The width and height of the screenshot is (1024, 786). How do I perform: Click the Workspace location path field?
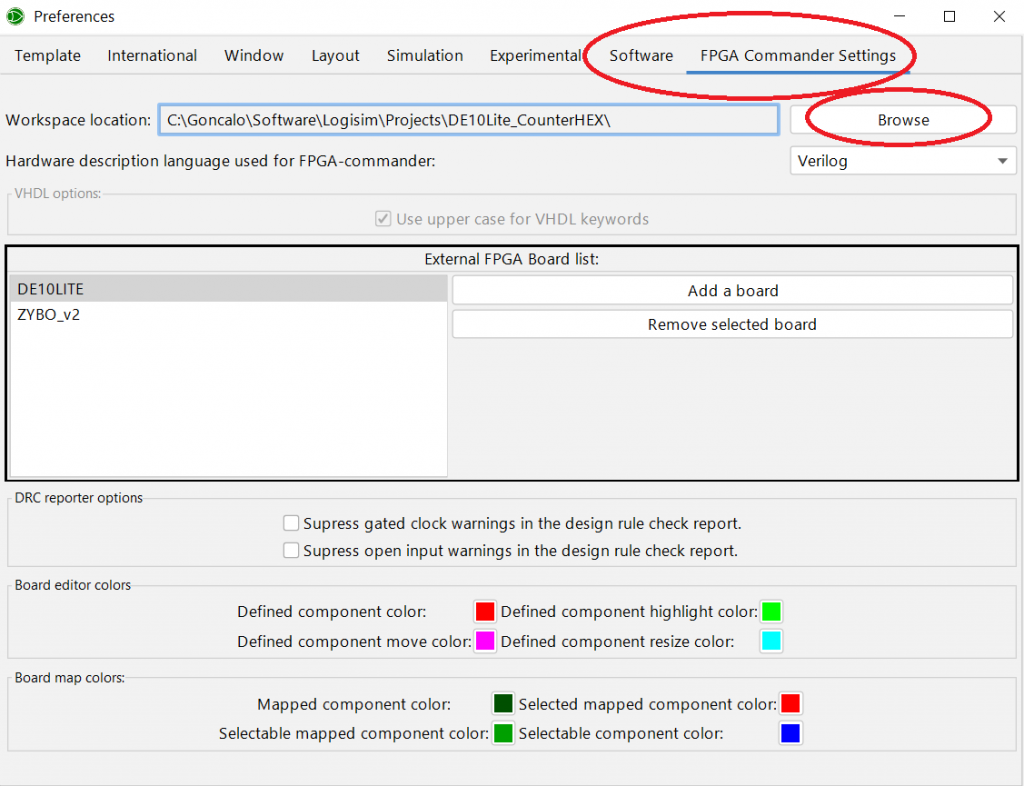[468, 120]
